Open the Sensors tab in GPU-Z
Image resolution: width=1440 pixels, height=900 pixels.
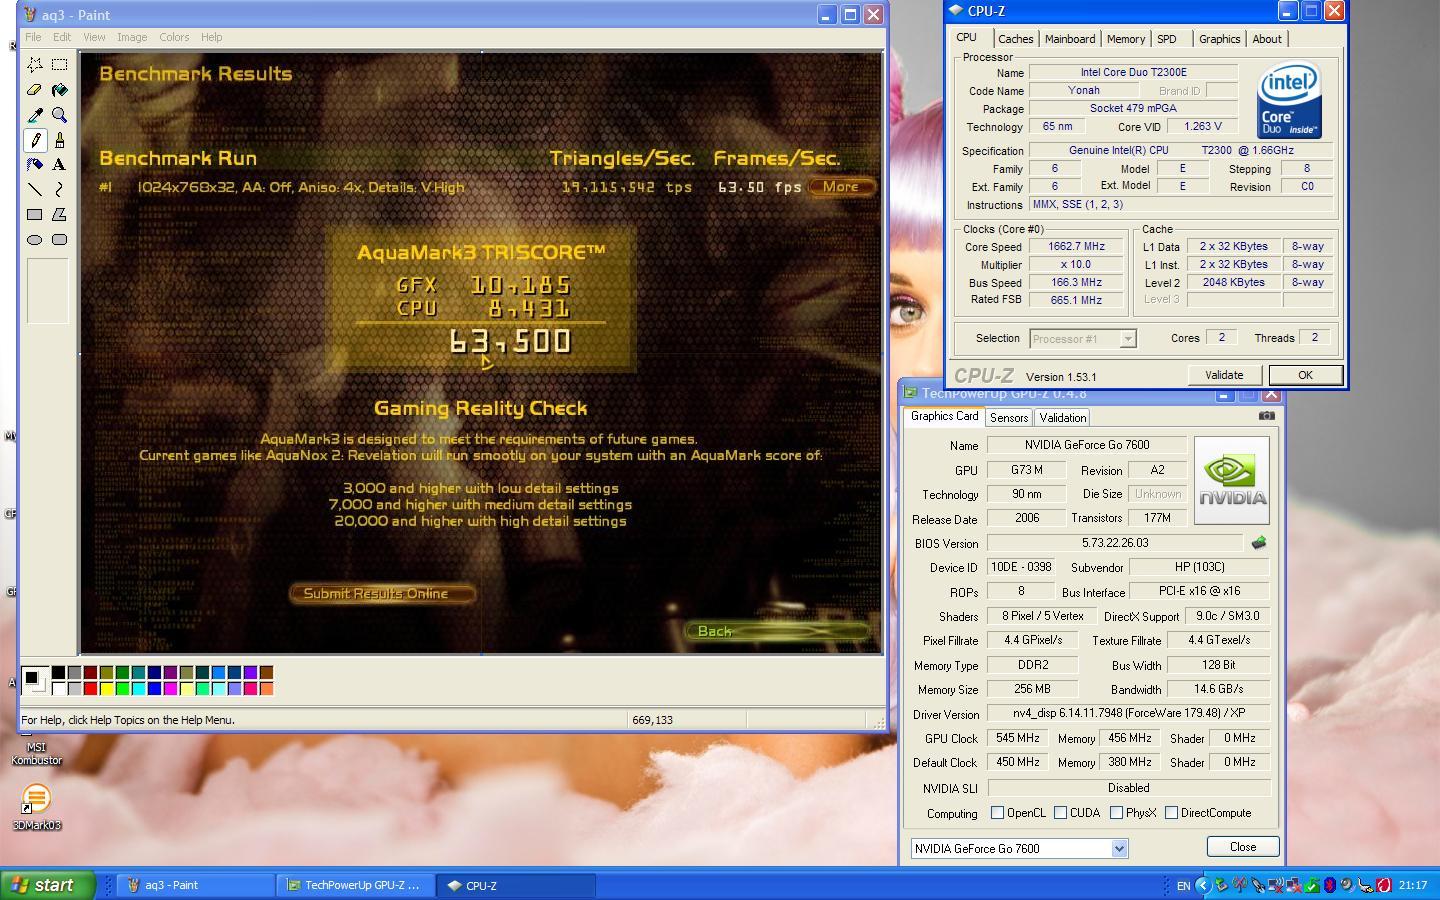(1009, 418)
